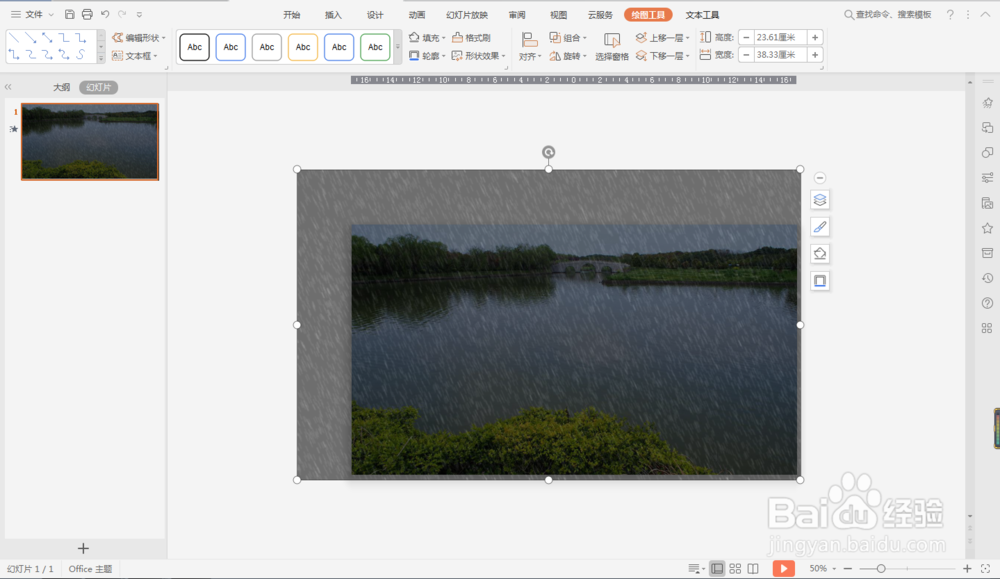The width and height of the screenshot is (1000, 579).
Task: Click the layers icon beside the picture
Action: pyautogui.click(x=820, y=200)
